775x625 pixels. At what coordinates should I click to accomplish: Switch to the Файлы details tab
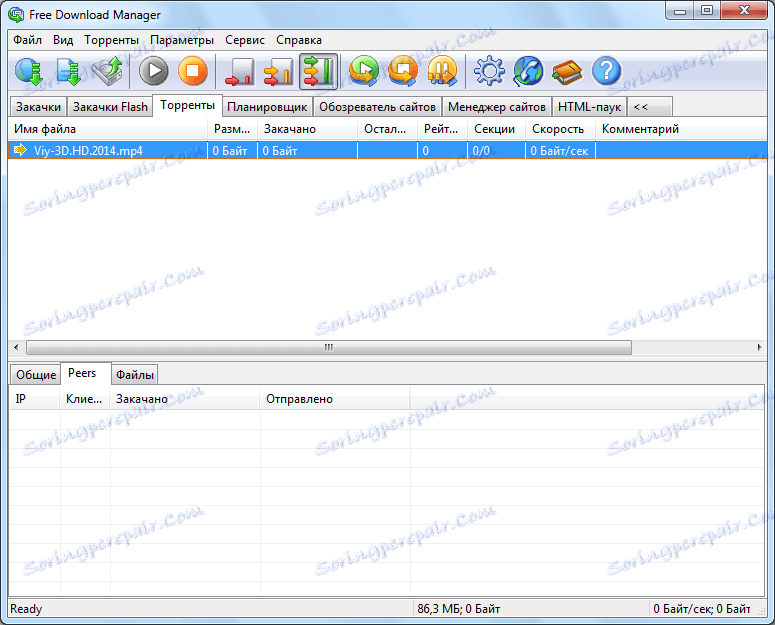tap(134, 375)
